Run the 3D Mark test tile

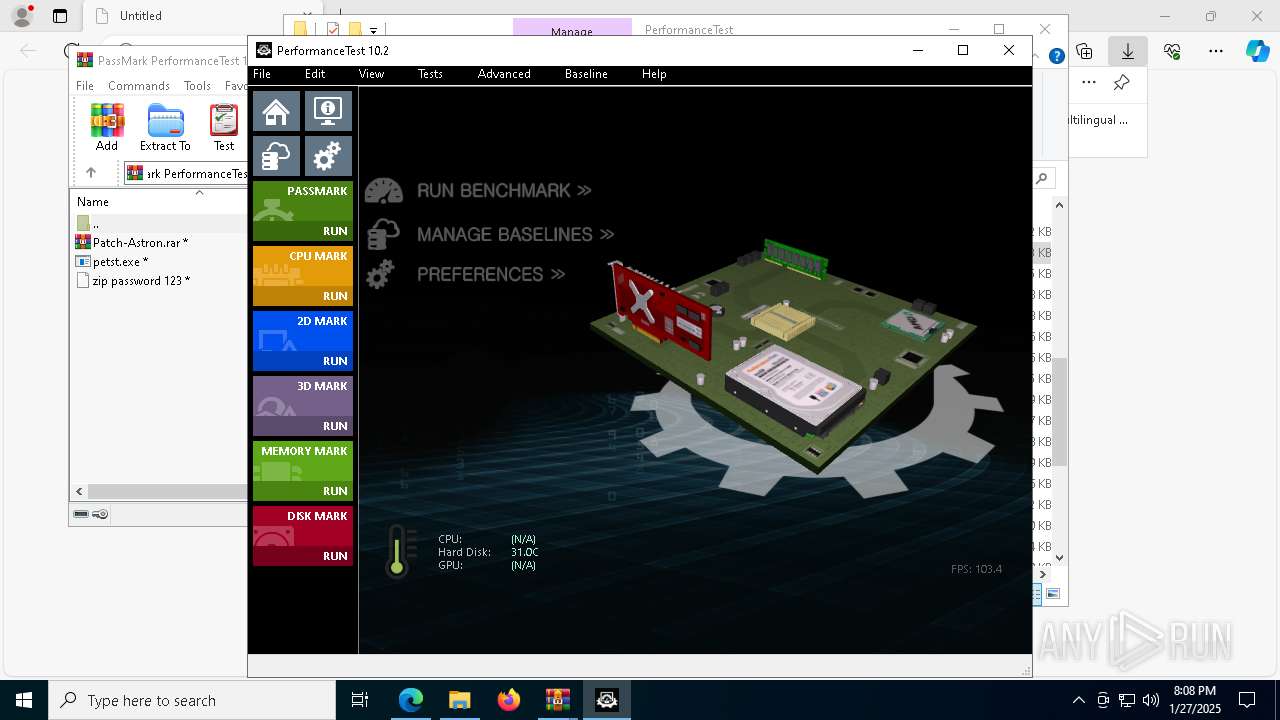(x=303, y=406)
